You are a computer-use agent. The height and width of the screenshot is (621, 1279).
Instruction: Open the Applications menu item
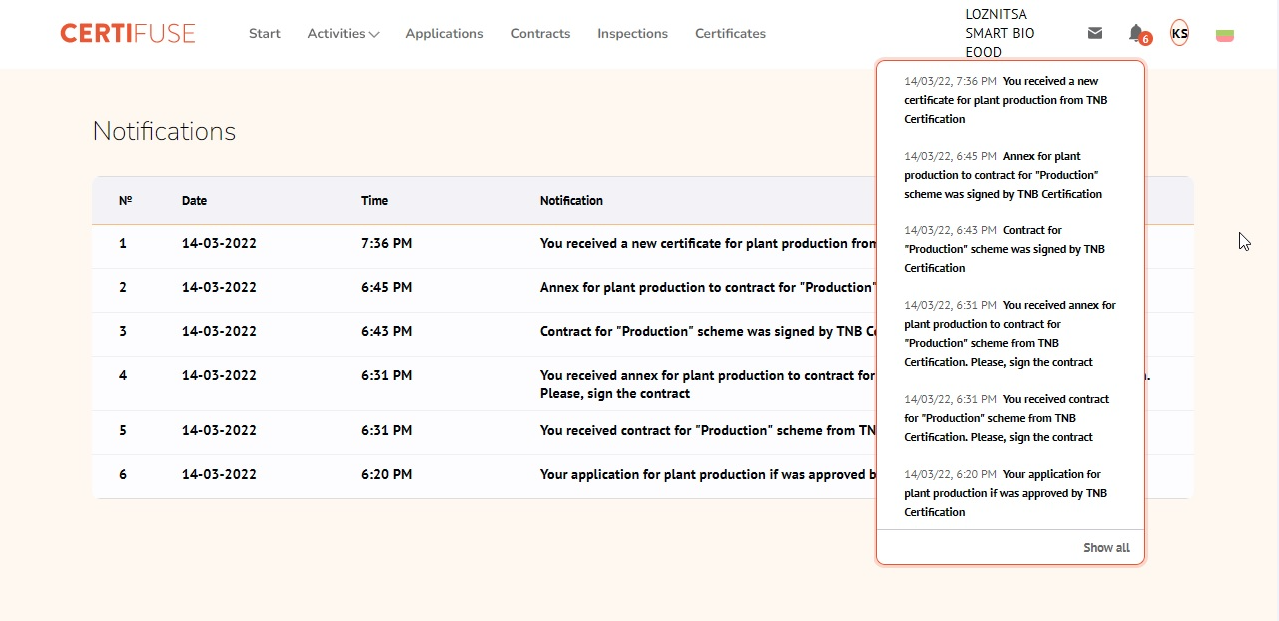[444, 34]
